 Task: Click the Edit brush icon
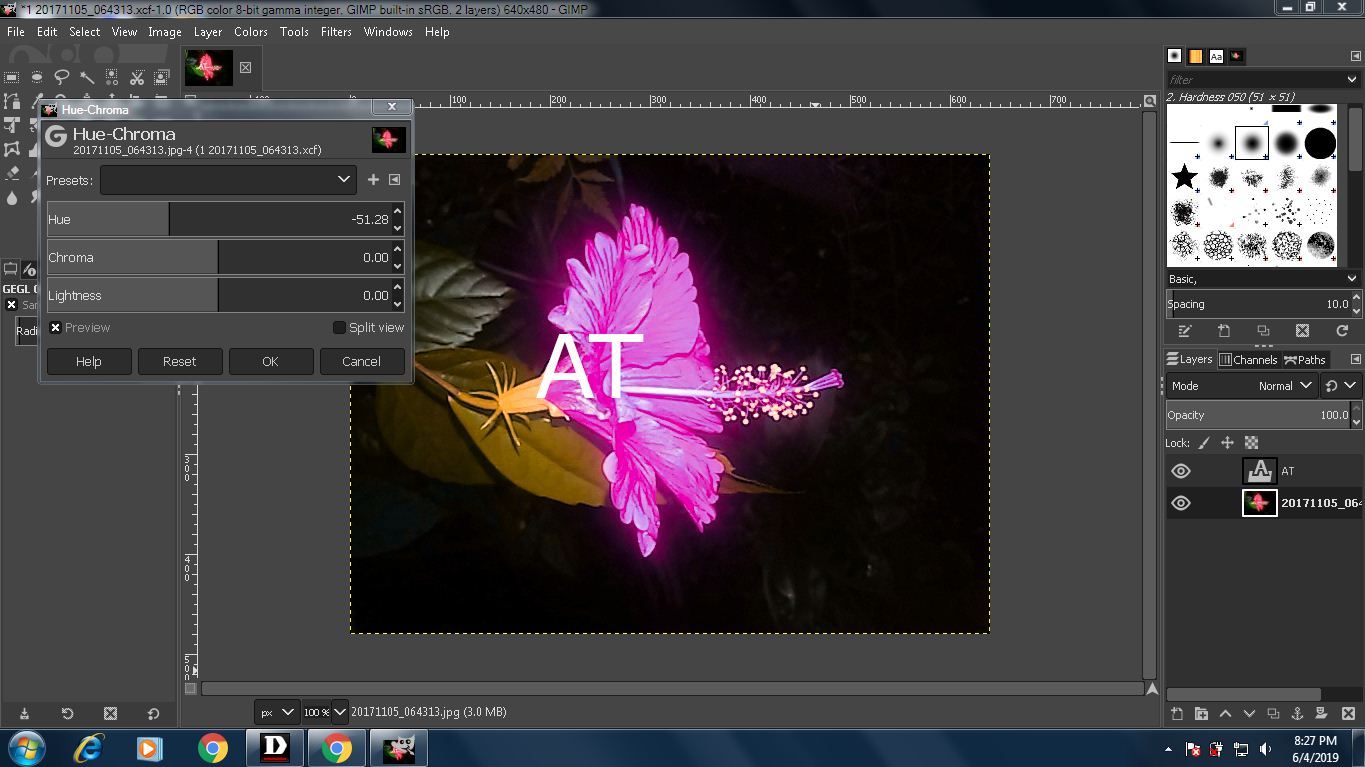pyautogui.click(x=1185, y=331)
